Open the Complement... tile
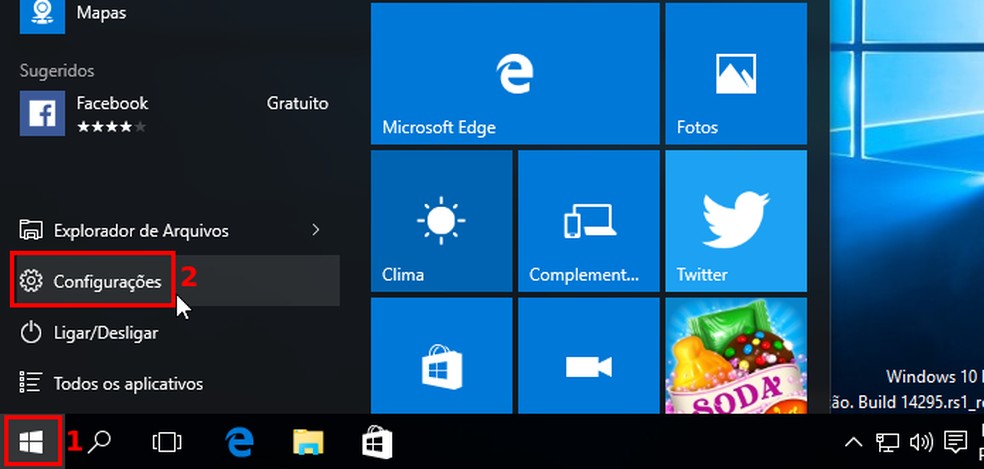The height and width of the screenshot is (469, 984). 589,221
